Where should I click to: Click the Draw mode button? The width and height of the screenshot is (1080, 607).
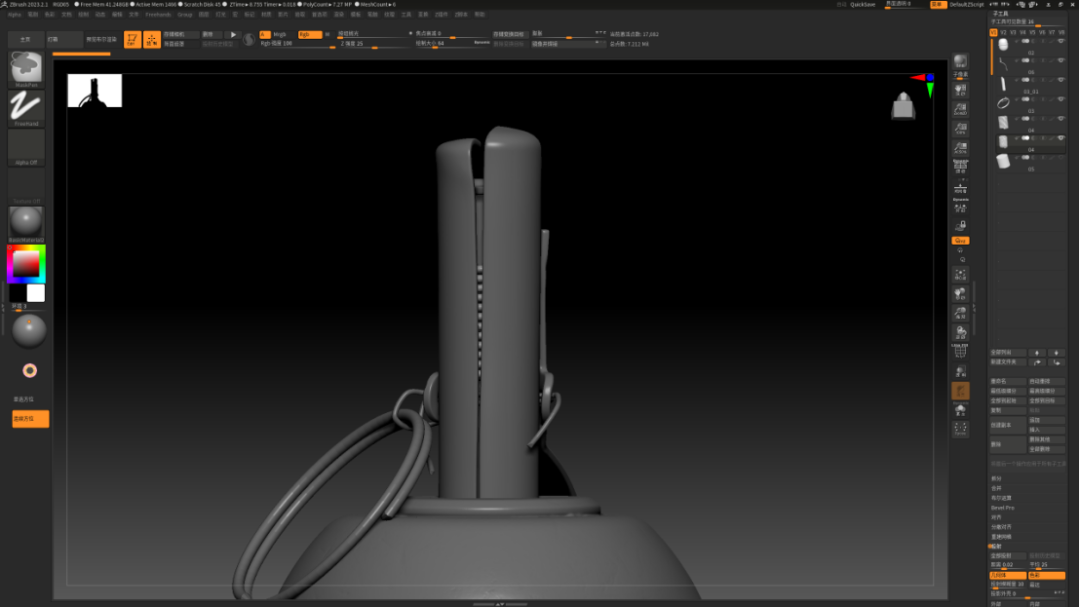coord(152,39)
